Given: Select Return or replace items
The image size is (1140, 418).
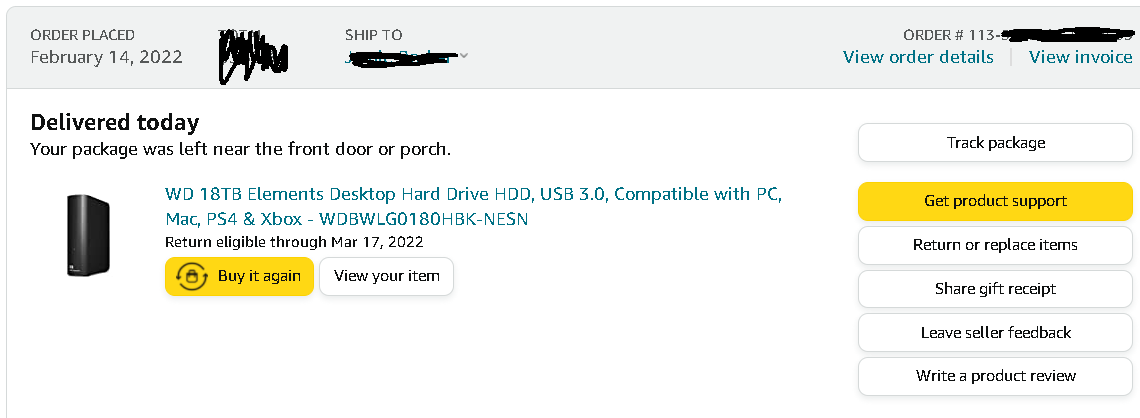Looking at the screenshot, I should [x=995, y=245].
